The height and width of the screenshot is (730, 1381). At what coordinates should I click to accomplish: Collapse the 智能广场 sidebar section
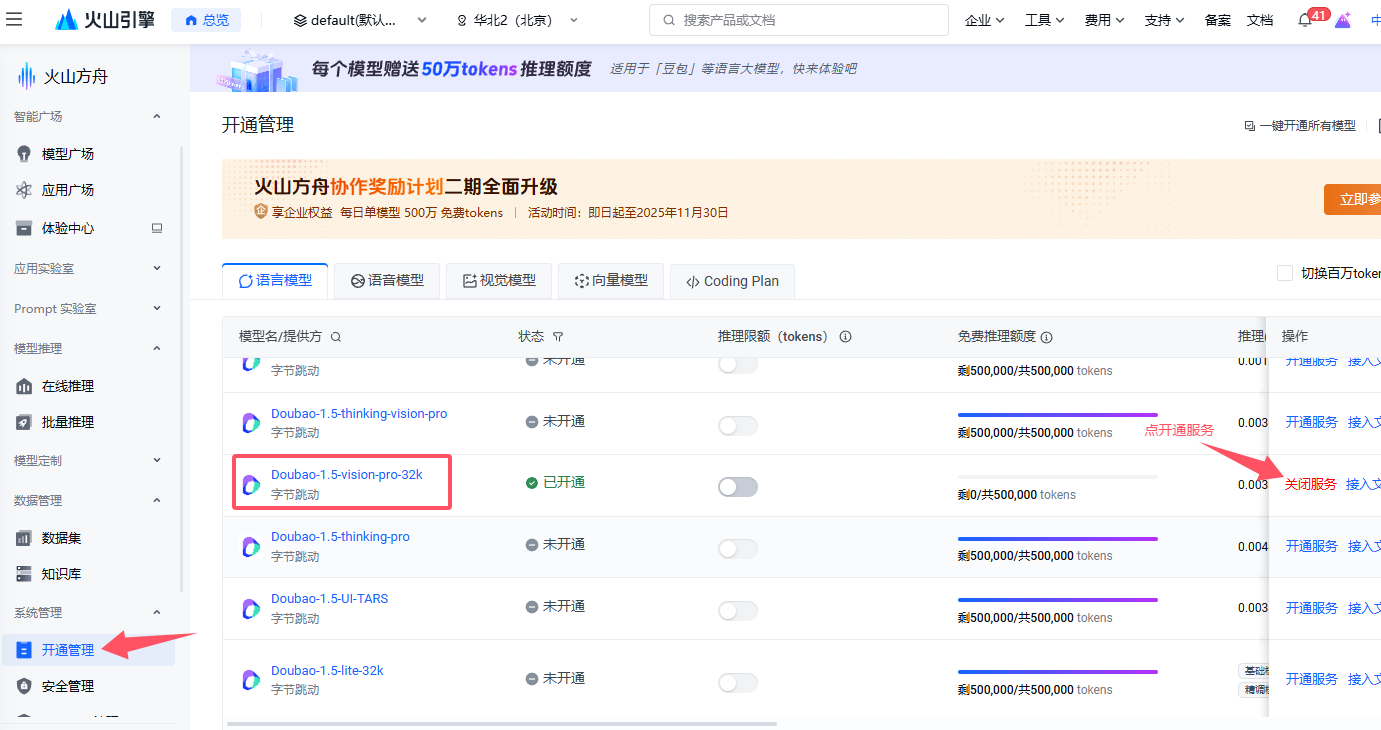pyautogui.click(x=156, y=117)
